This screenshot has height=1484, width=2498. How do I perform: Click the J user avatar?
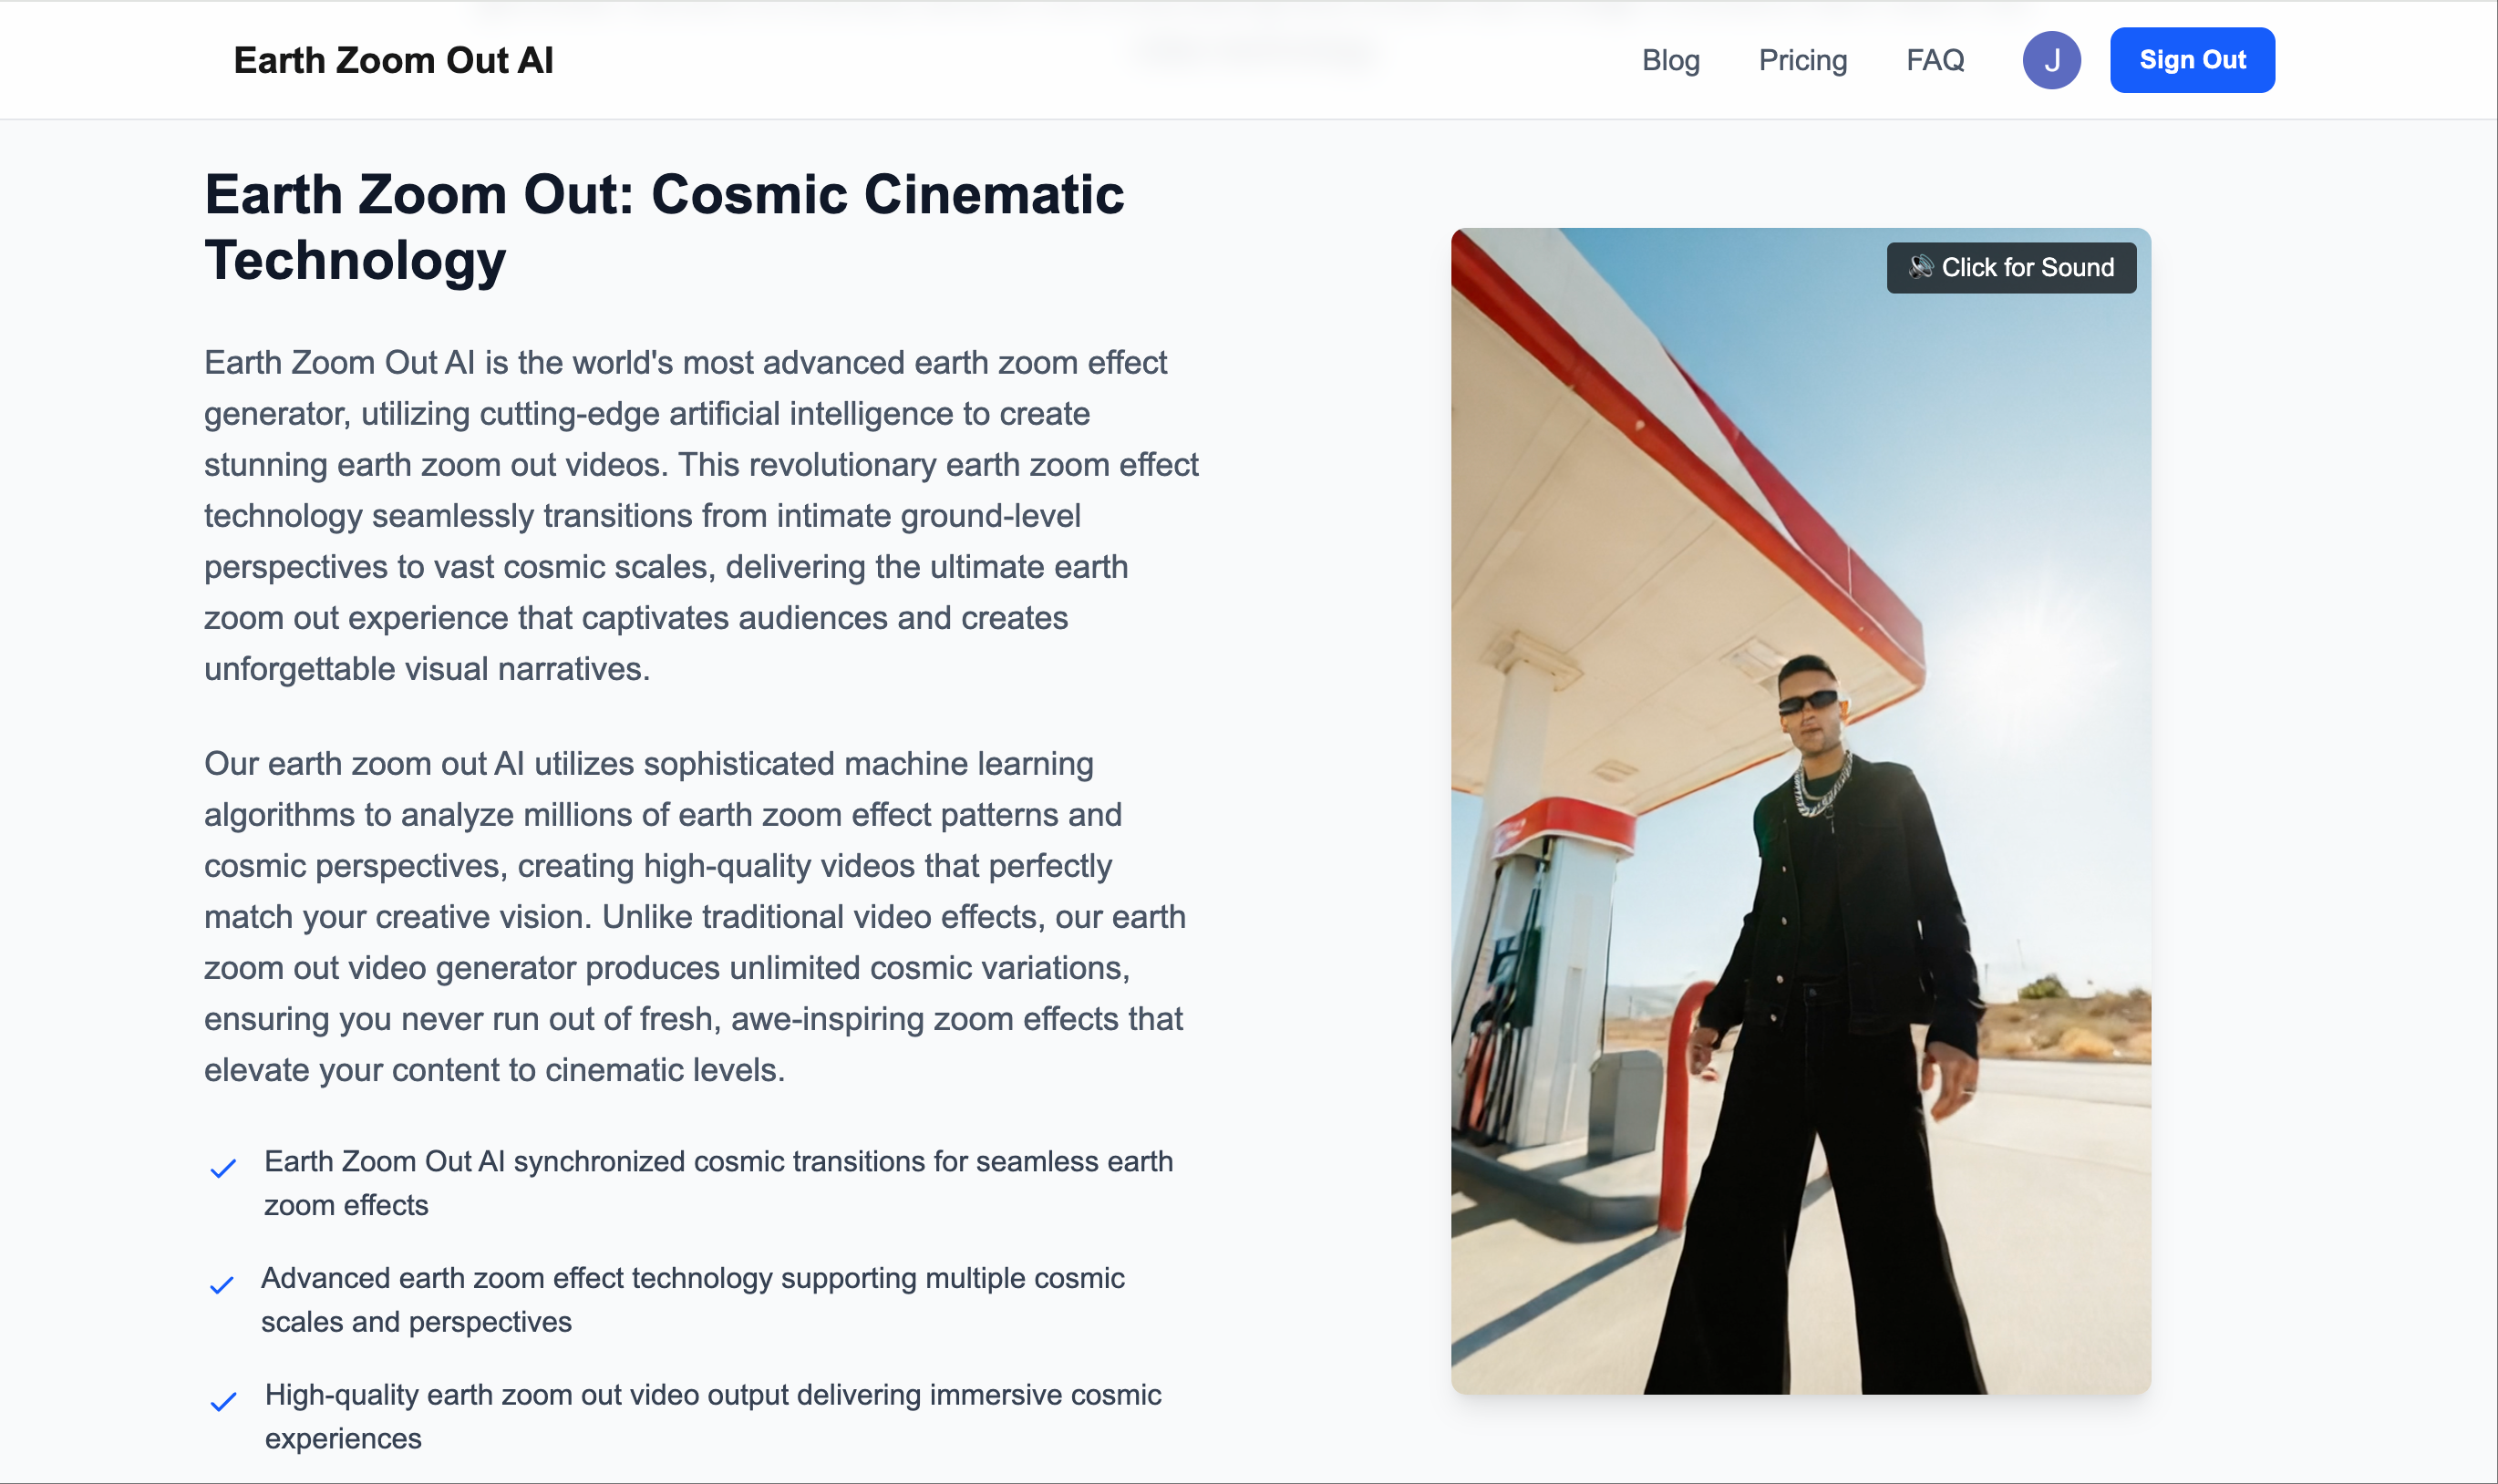click(2051, 60)
